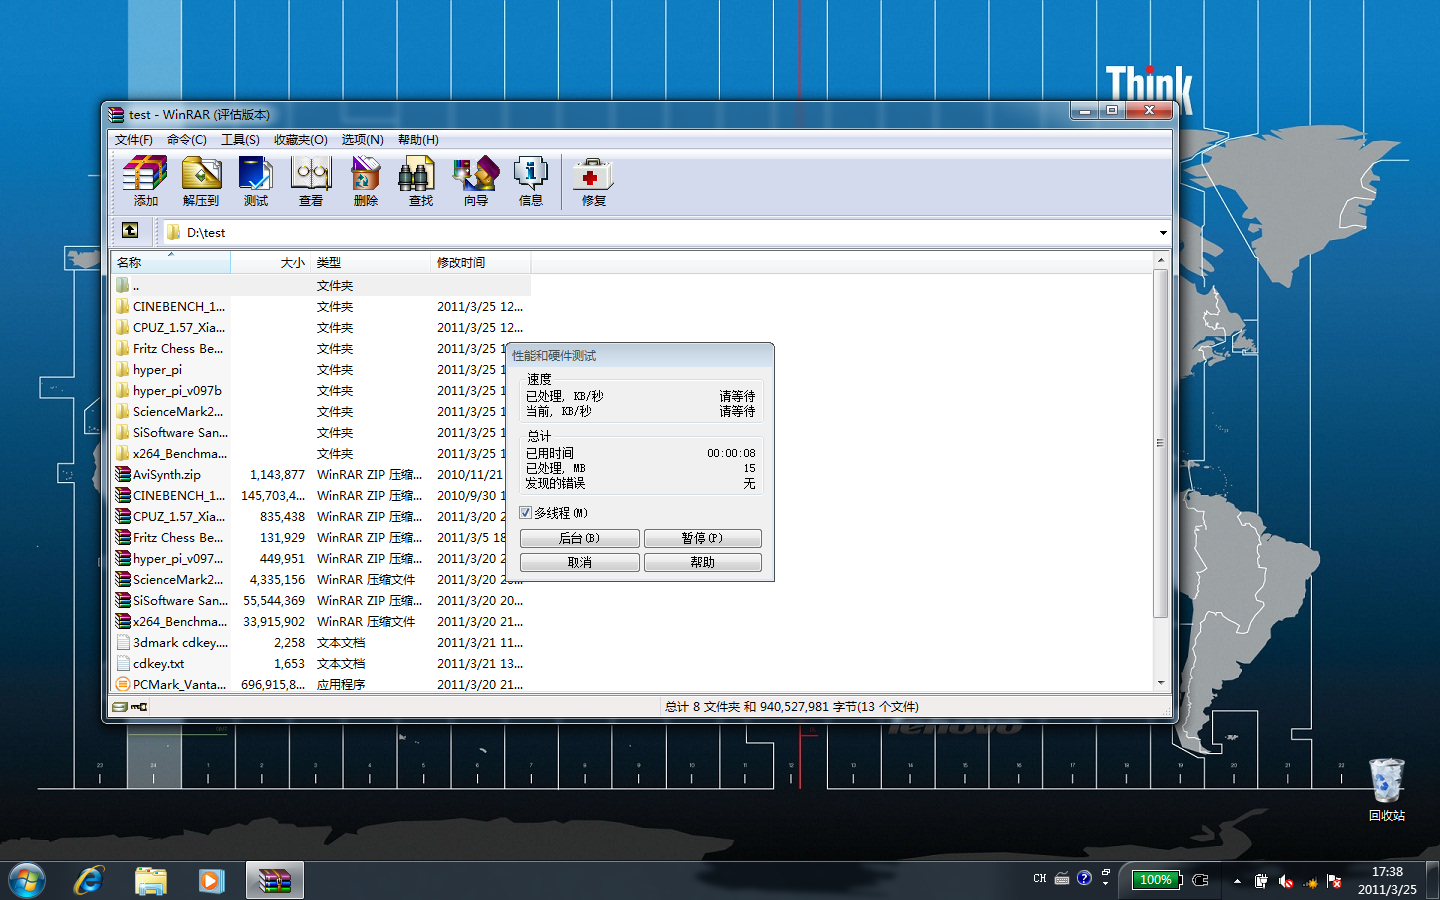Select the AviSynth.zip archive icon
Image resolution: width=1440 pixels, height=900 pixels.
click(123, 475)
